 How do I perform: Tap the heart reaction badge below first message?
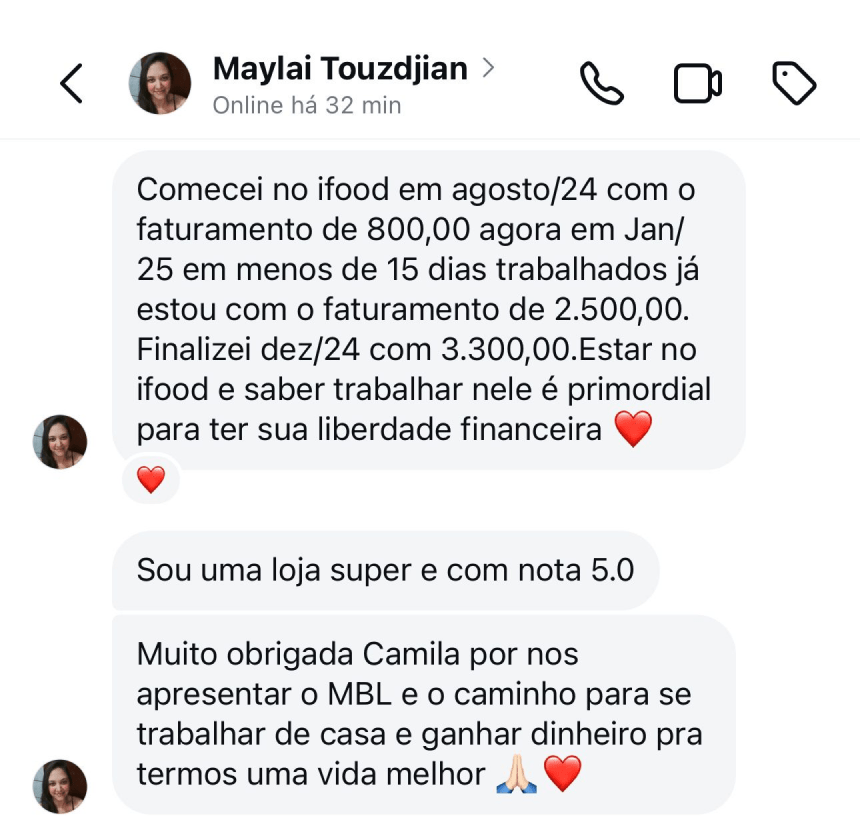click(x=151, y=480)
